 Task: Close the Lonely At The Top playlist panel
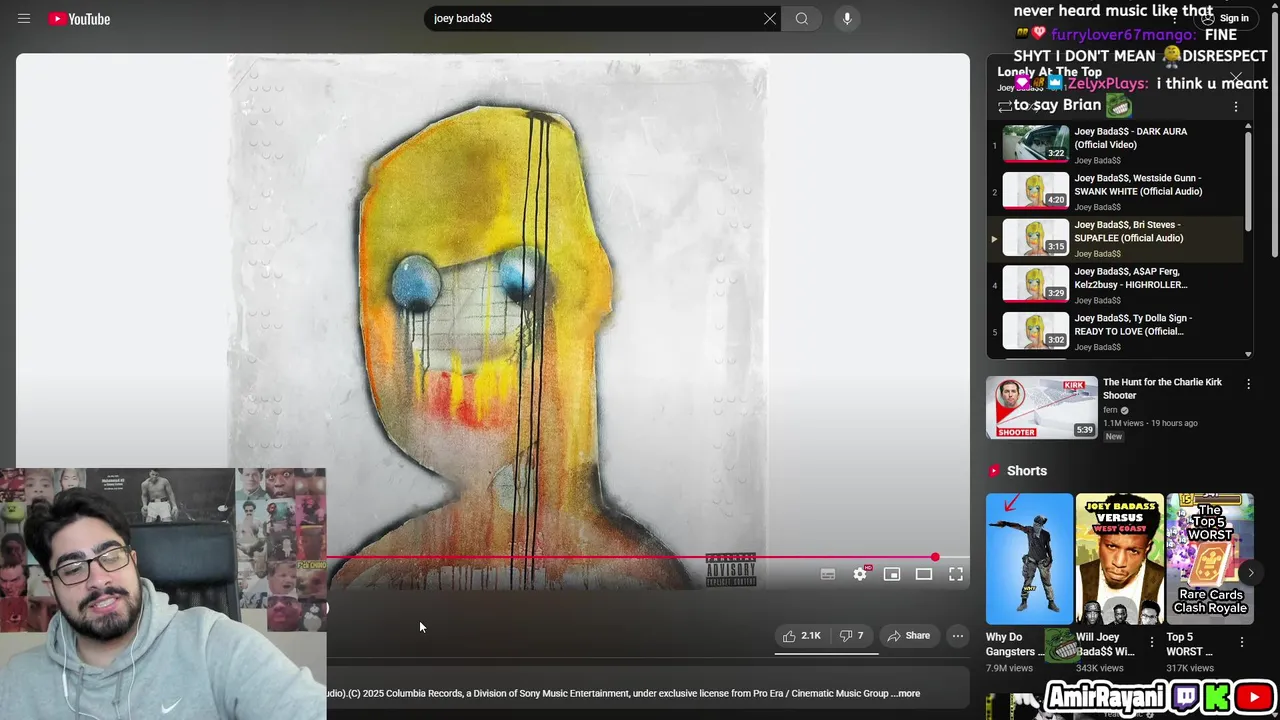(x=1236, y=76)
